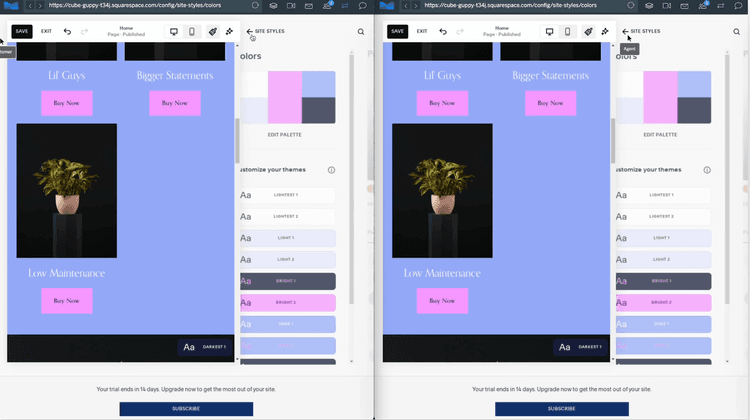Select Lightest 1 theme in right window

tap(662, 195)
